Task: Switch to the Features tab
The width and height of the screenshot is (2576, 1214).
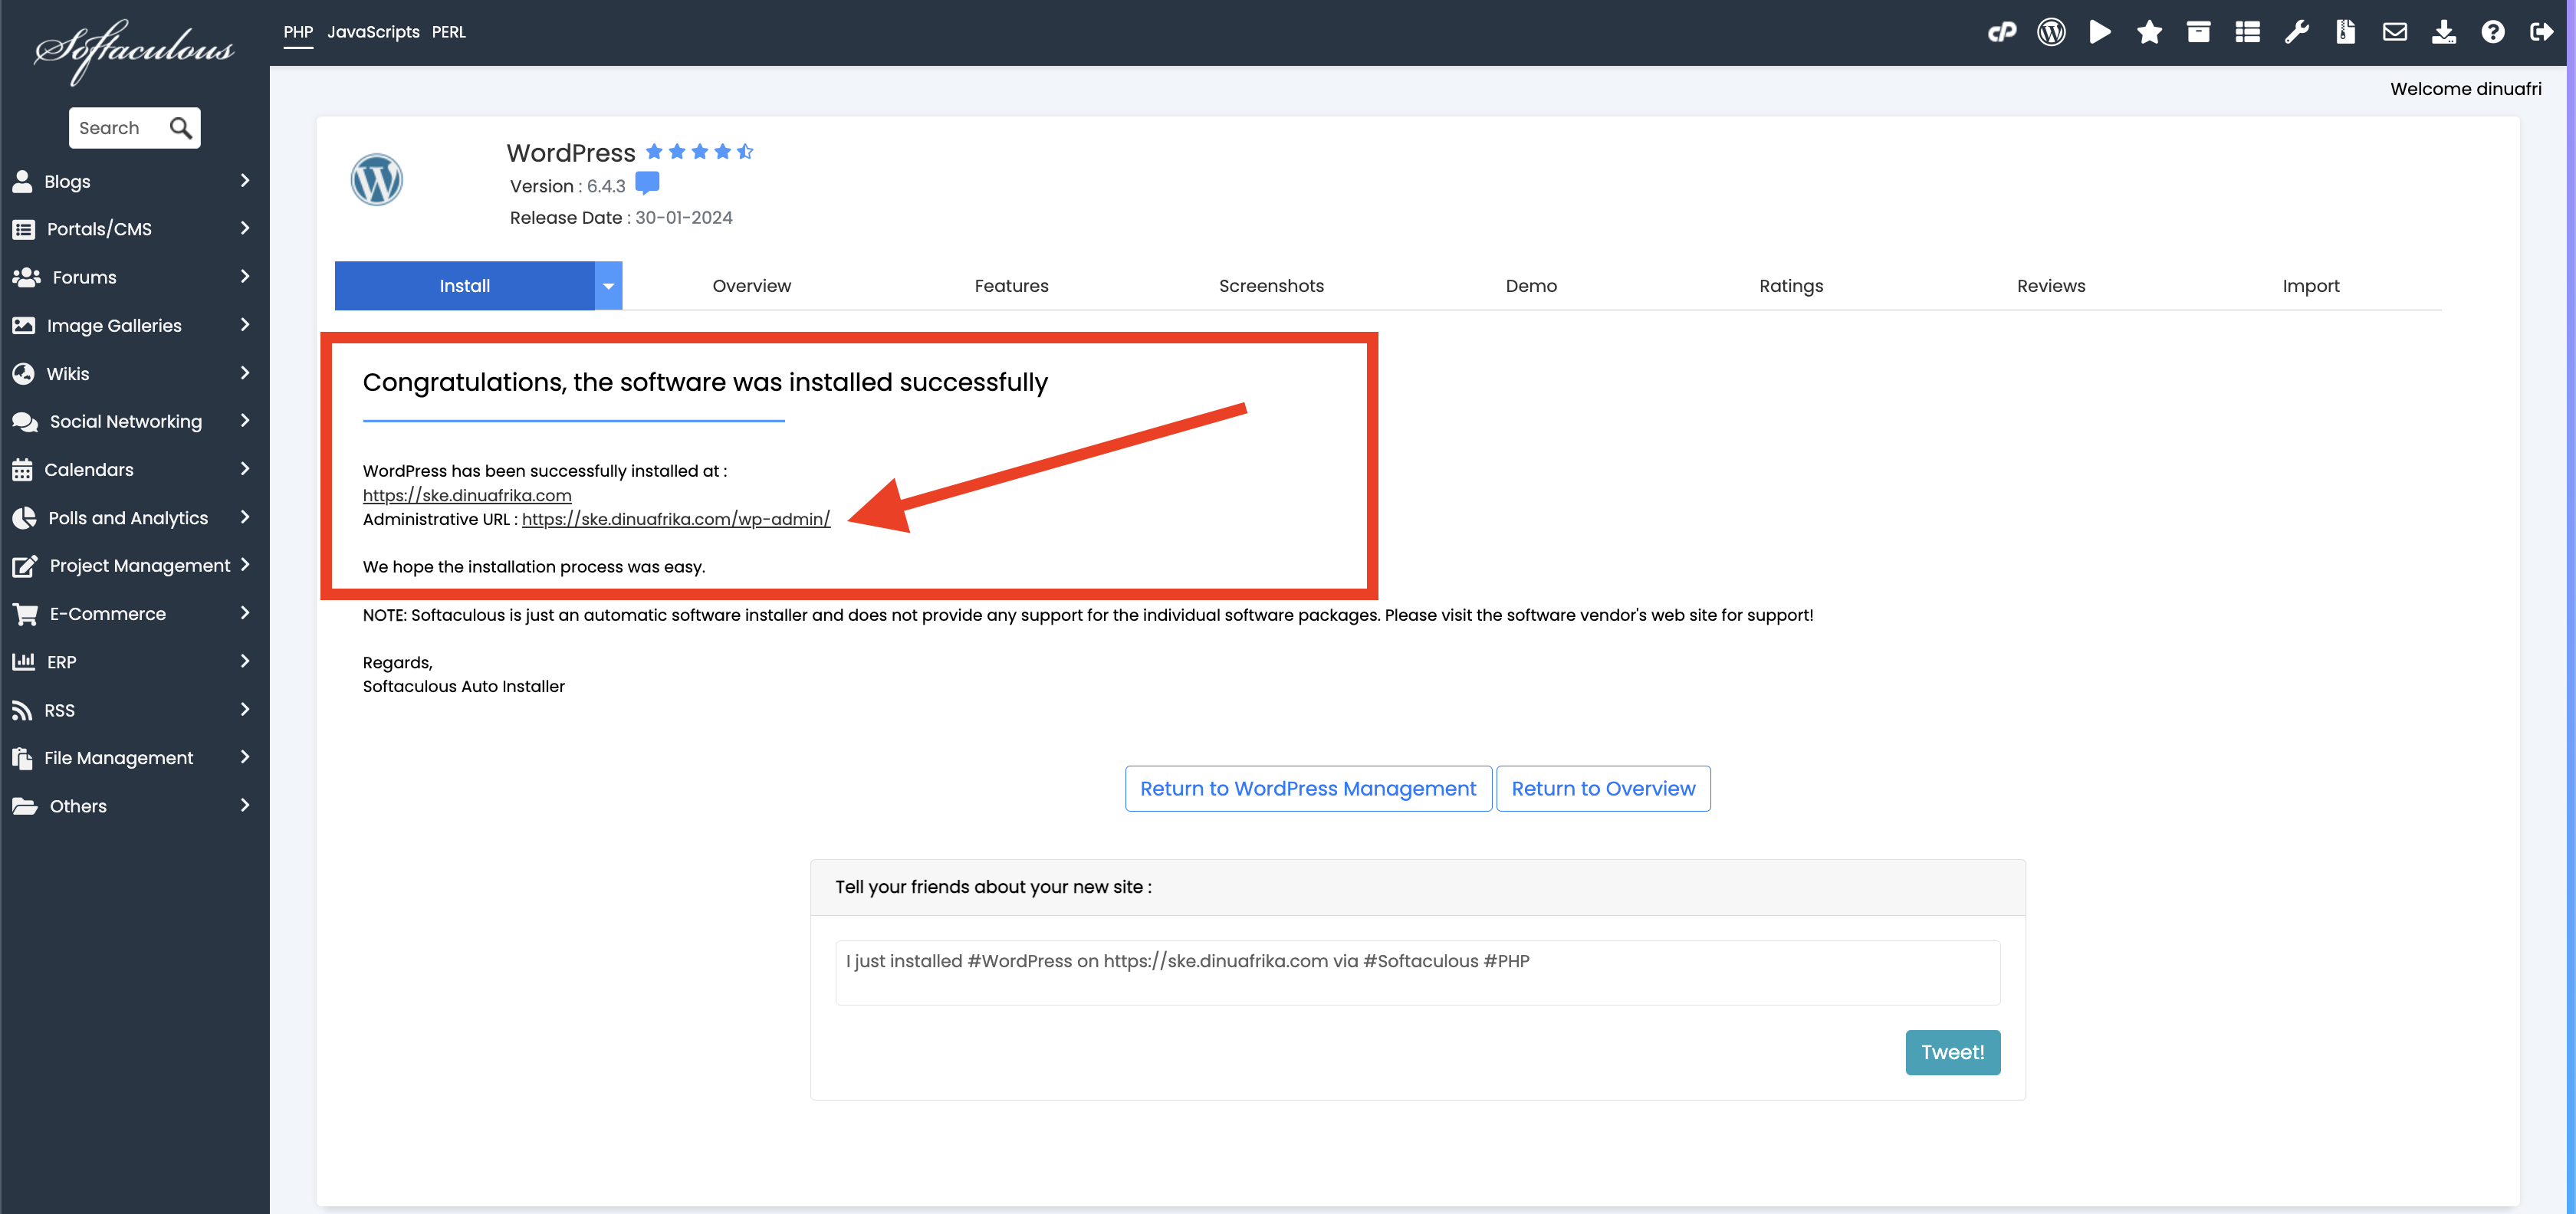Action: point(1011,286)
